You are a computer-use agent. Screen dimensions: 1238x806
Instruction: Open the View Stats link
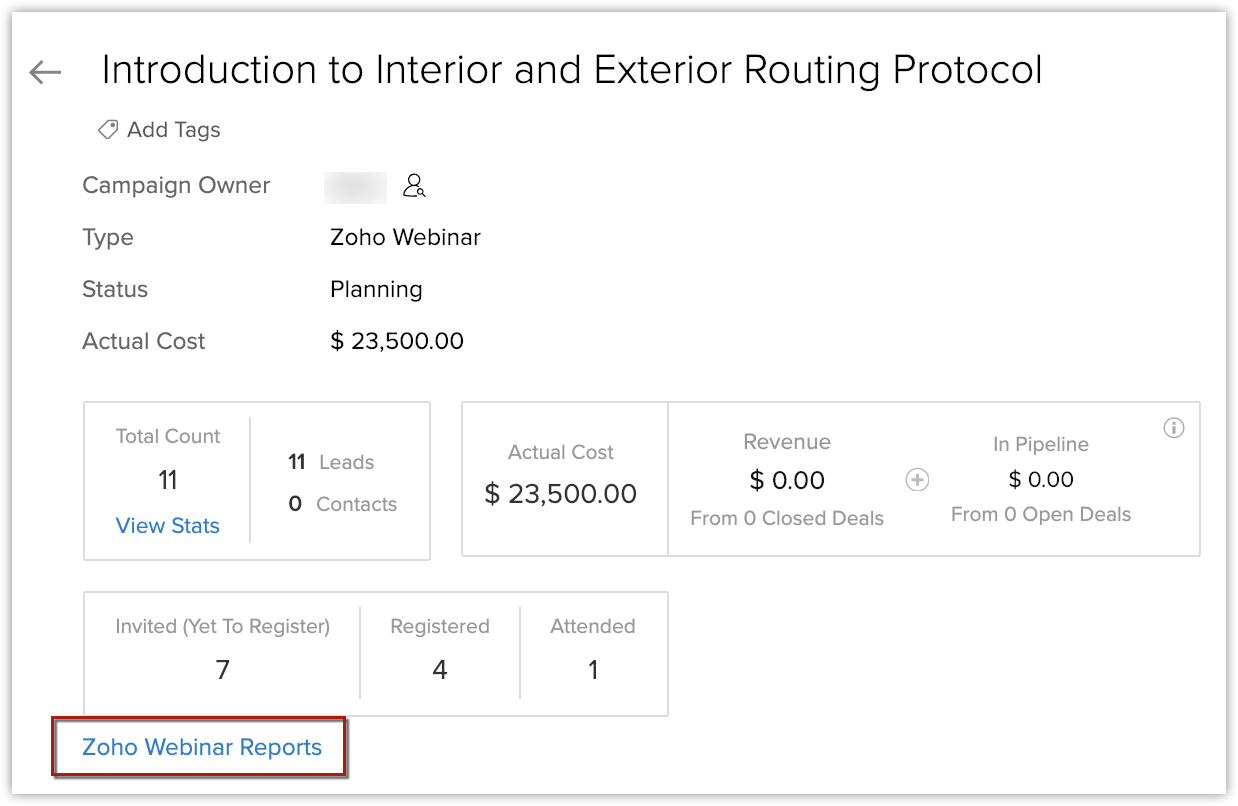(167, 526)
